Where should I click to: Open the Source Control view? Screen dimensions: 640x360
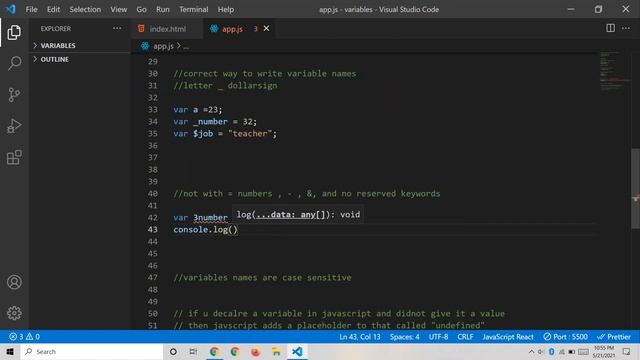tap(14, 95)
